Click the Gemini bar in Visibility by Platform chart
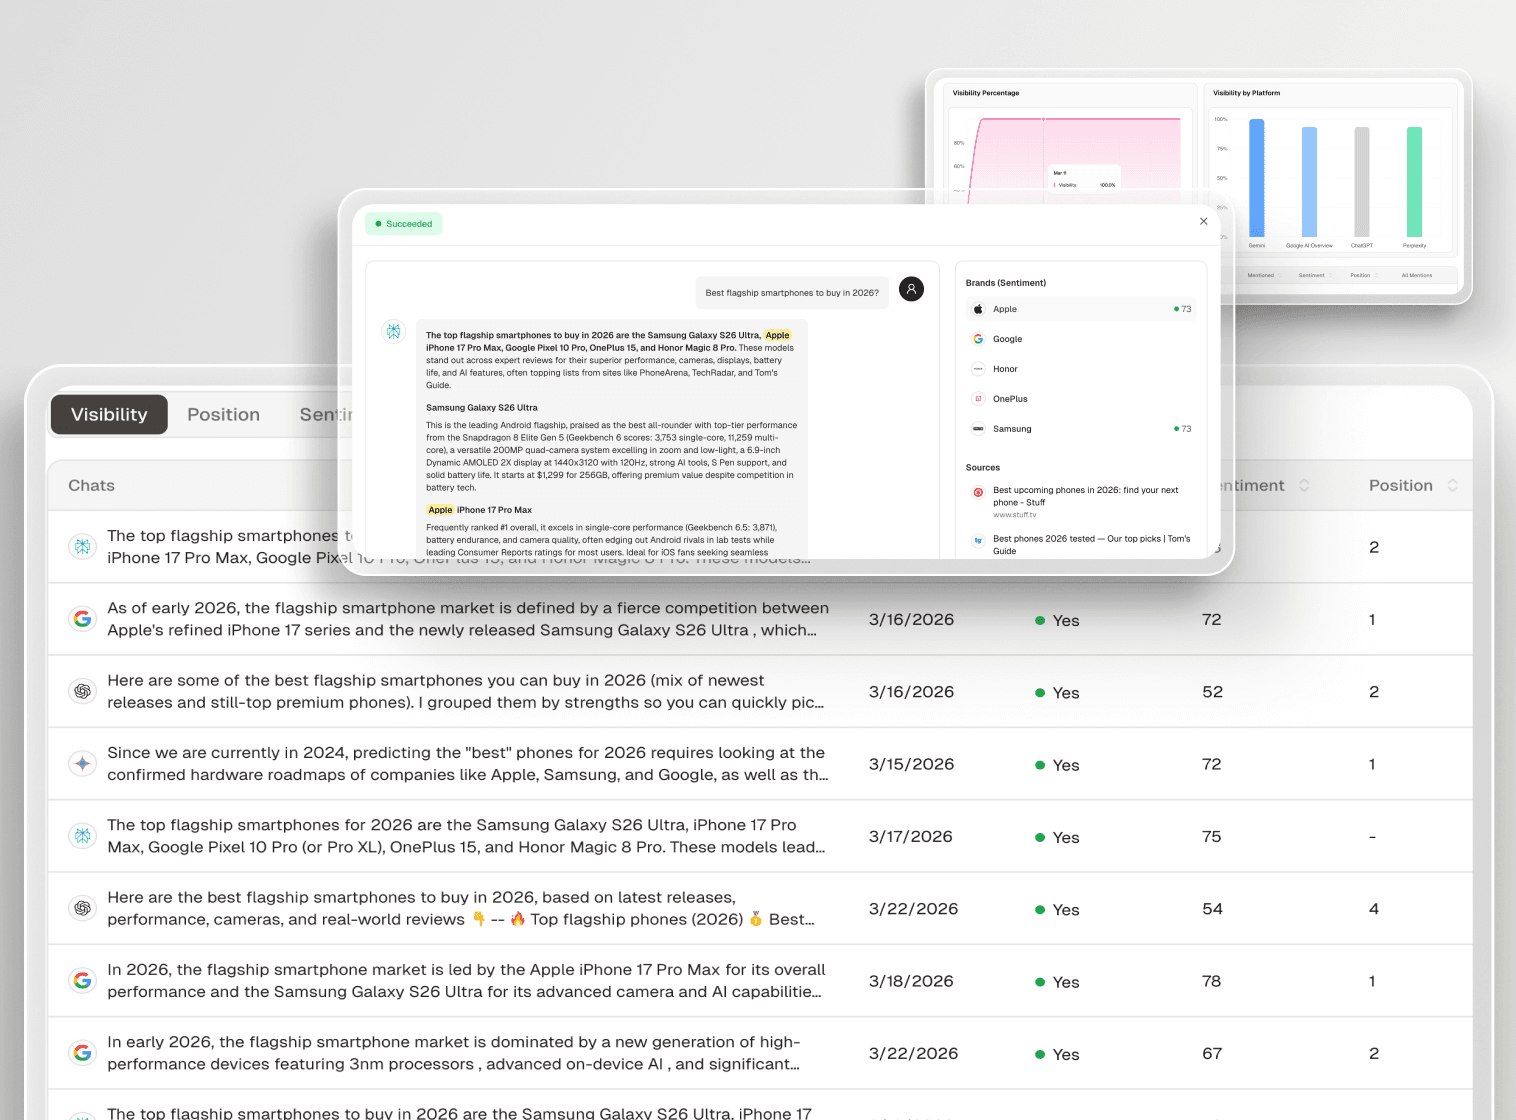Image resolution: width=1516 pixels, height=1120 pixels. pyautogui.click(x=1257, y=180)
